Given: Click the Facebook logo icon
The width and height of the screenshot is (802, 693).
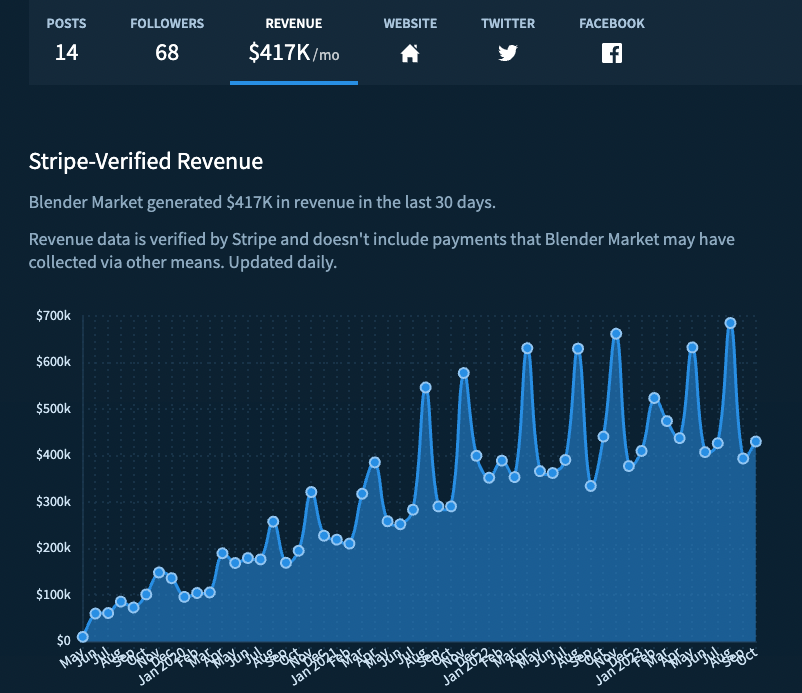Looking at the screenshot, I should coord(611,54).
